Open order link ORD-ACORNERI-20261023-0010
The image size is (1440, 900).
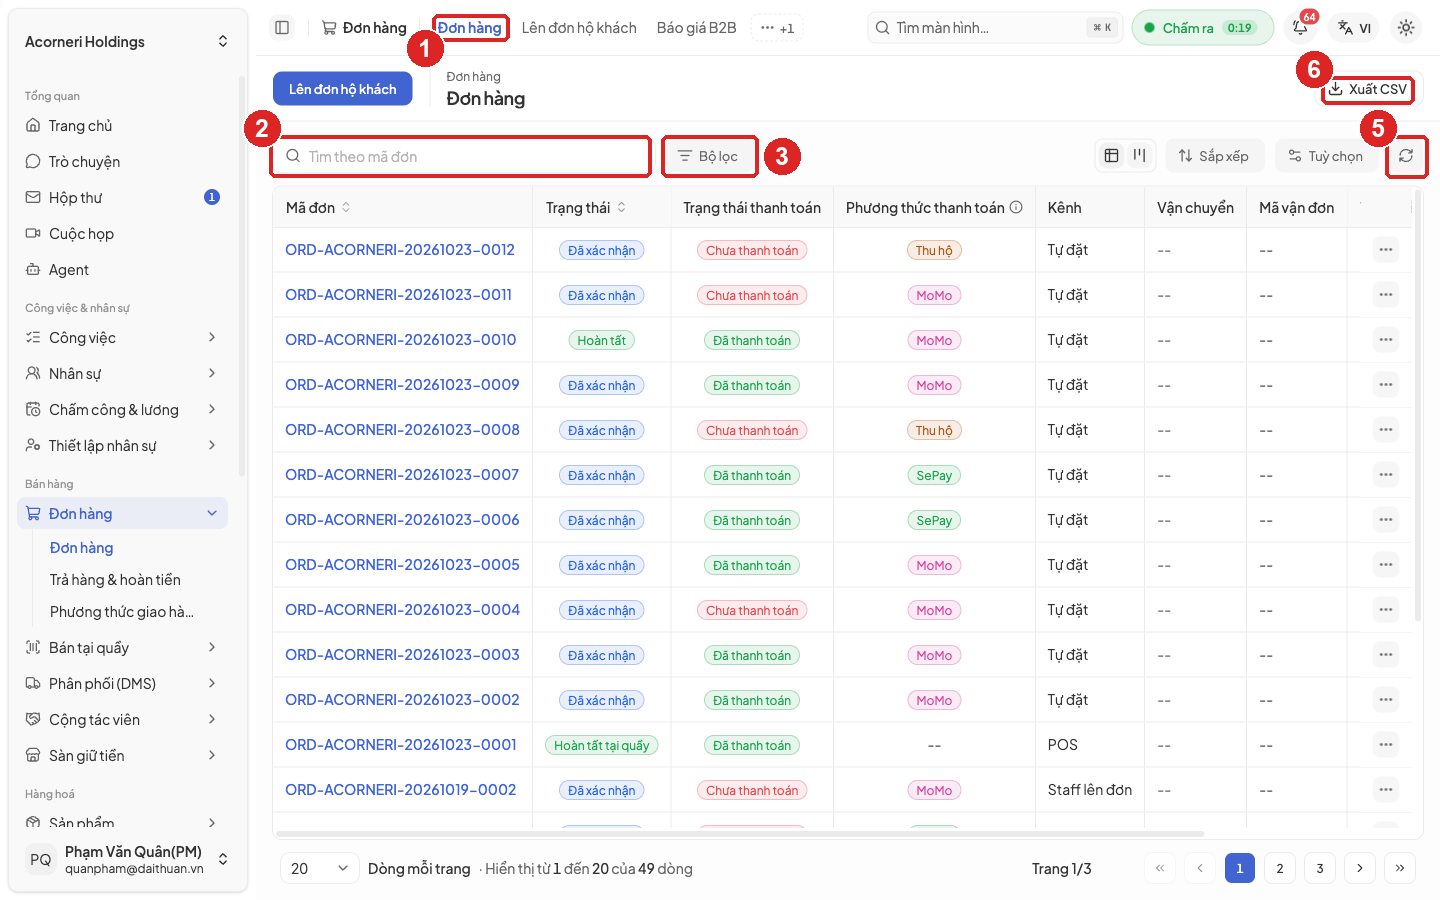pos(401,340)
